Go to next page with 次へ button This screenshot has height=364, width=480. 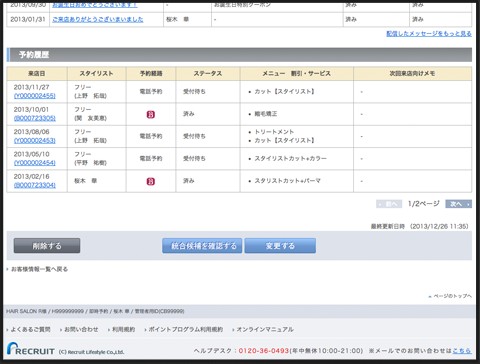click(x=458, y=204)
